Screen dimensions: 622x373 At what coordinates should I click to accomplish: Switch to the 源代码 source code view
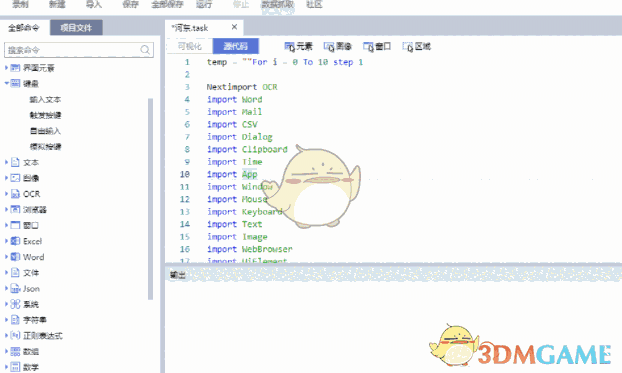(x=236, y=46)
